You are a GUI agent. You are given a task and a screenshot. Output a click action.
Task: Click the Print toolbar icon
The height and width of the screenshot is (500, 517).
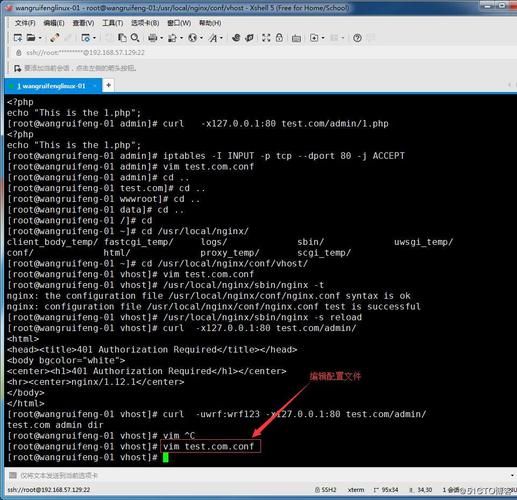coord(153,38)
